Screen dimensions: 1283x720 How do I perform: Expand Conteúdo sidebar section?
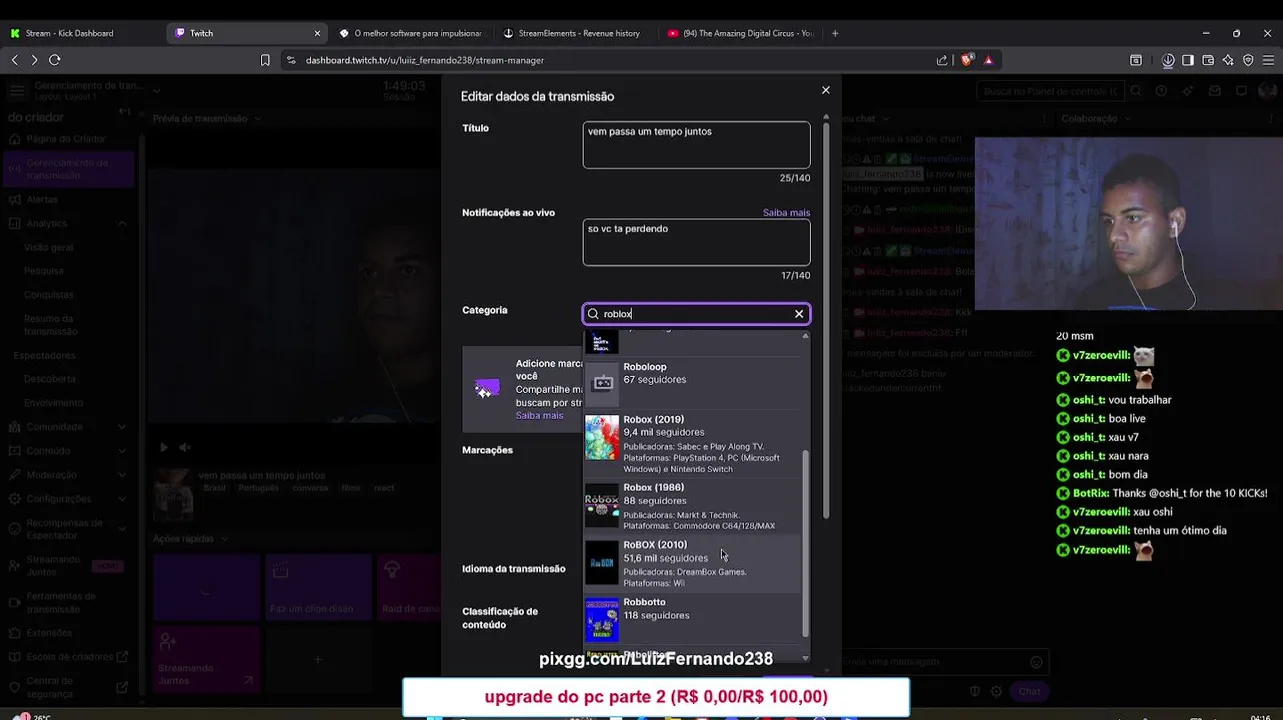pyautogui.click(x=122, y=451)
